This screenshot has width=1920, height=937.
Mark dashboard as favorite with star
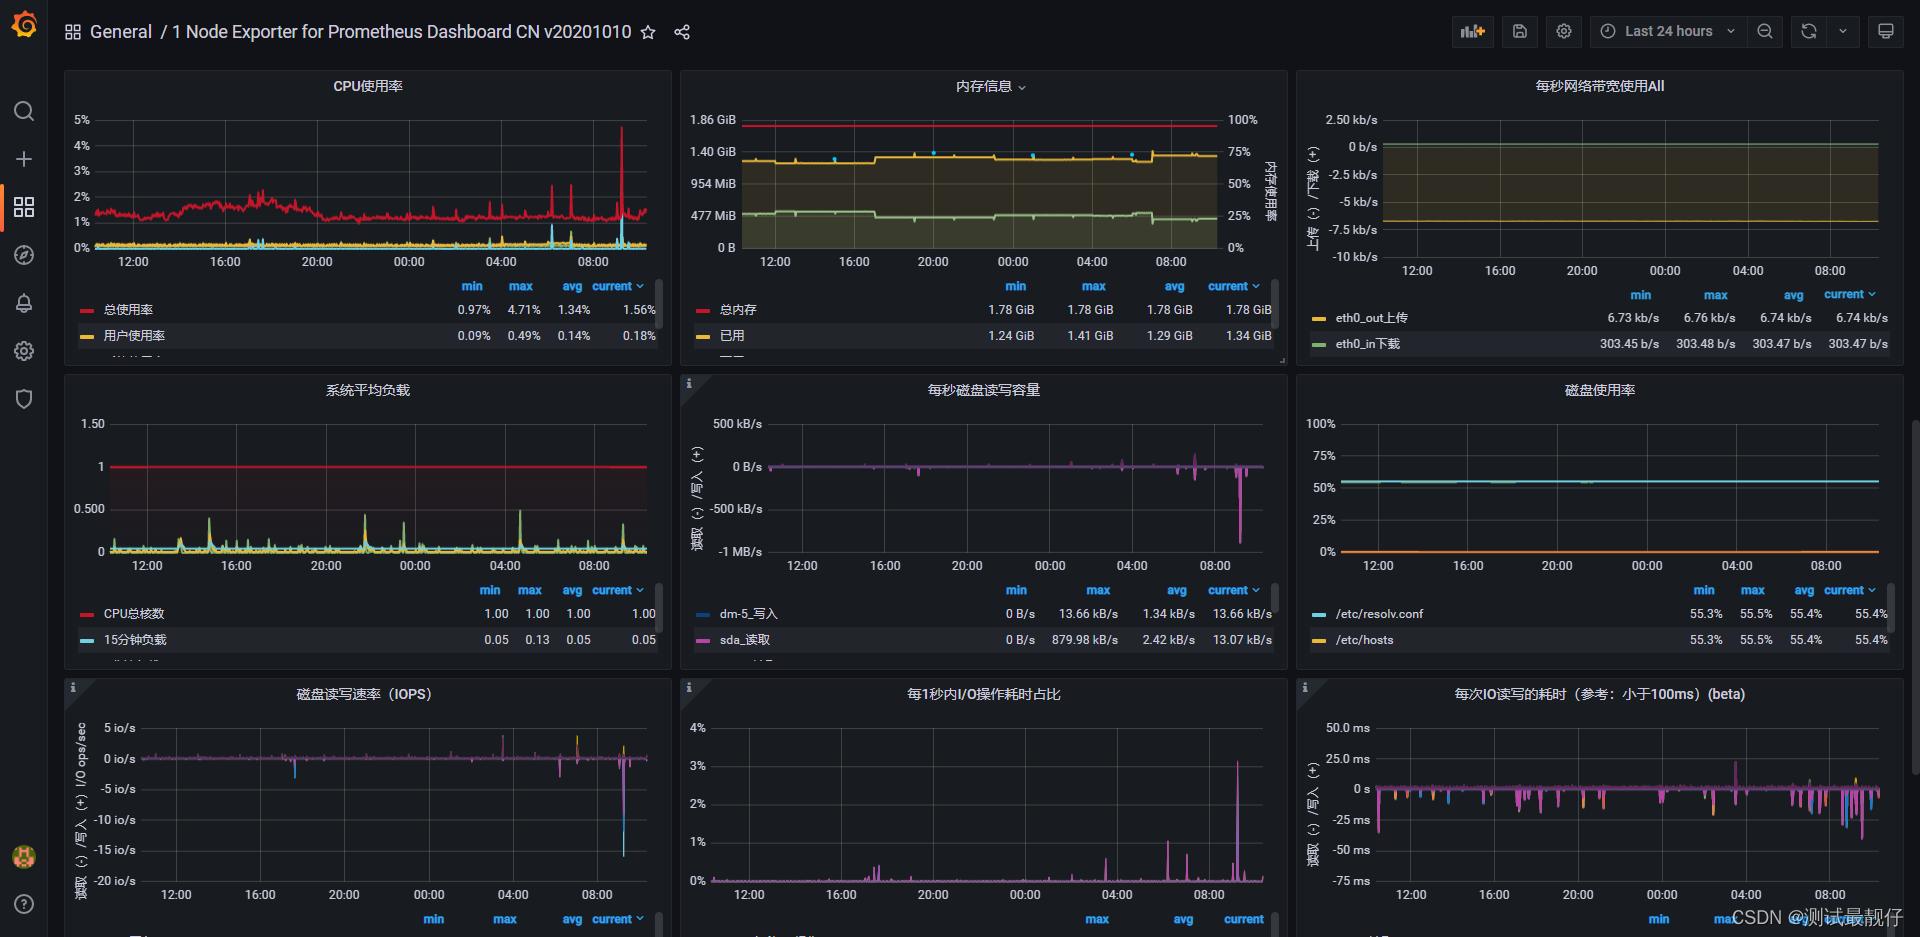648,32
